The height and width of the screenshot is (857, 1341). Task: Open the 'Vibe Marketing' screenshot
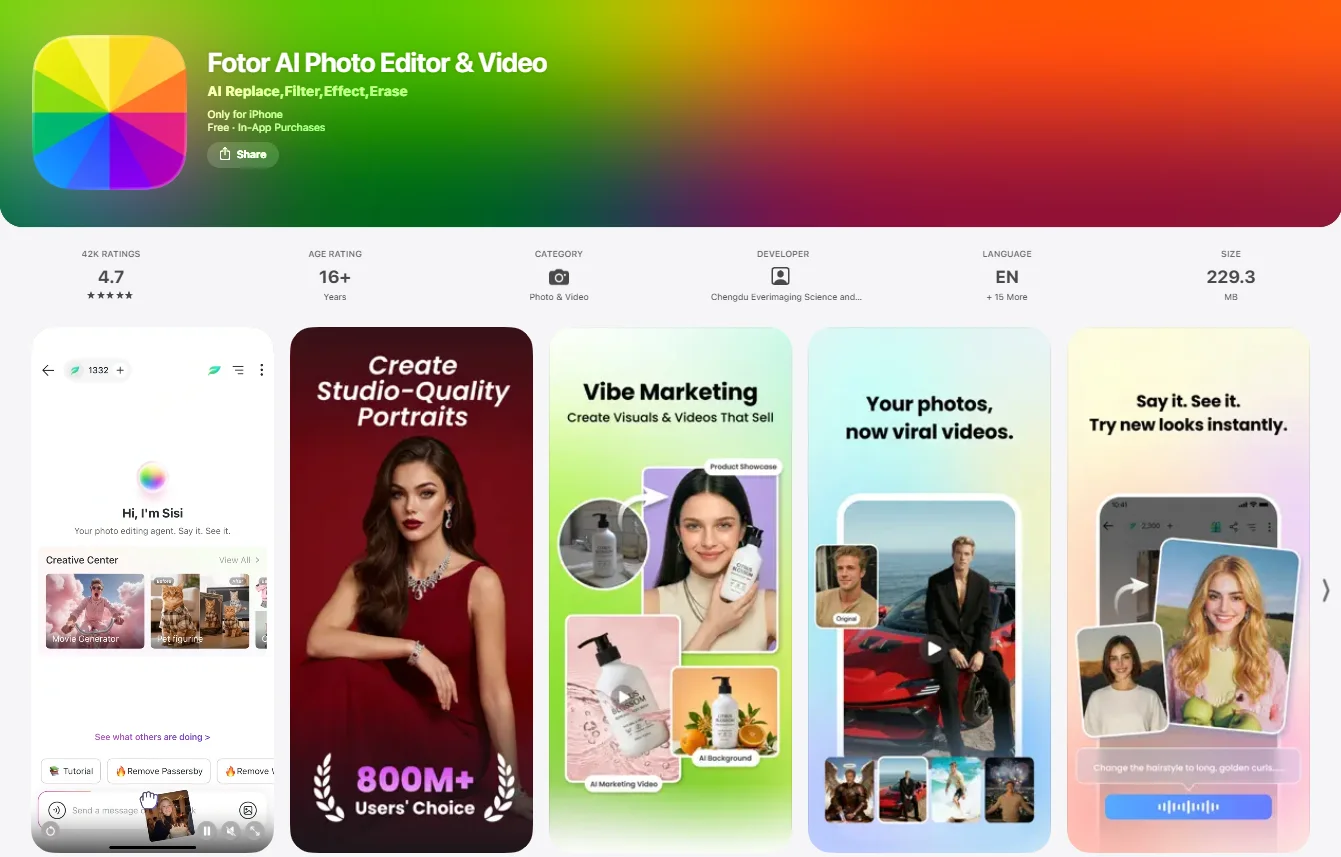[x=670, y=590]
